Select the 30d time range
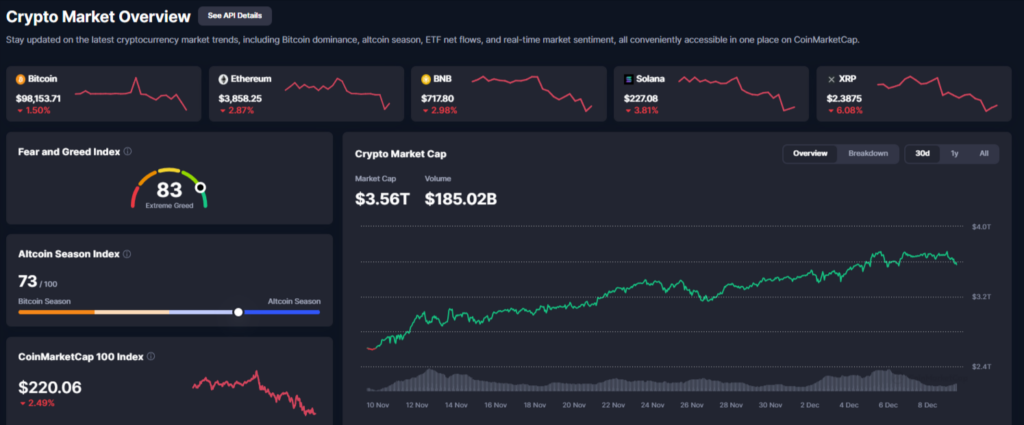This screenshot has width=1024, height=425. pyautogui.click(x=923, y=153)
